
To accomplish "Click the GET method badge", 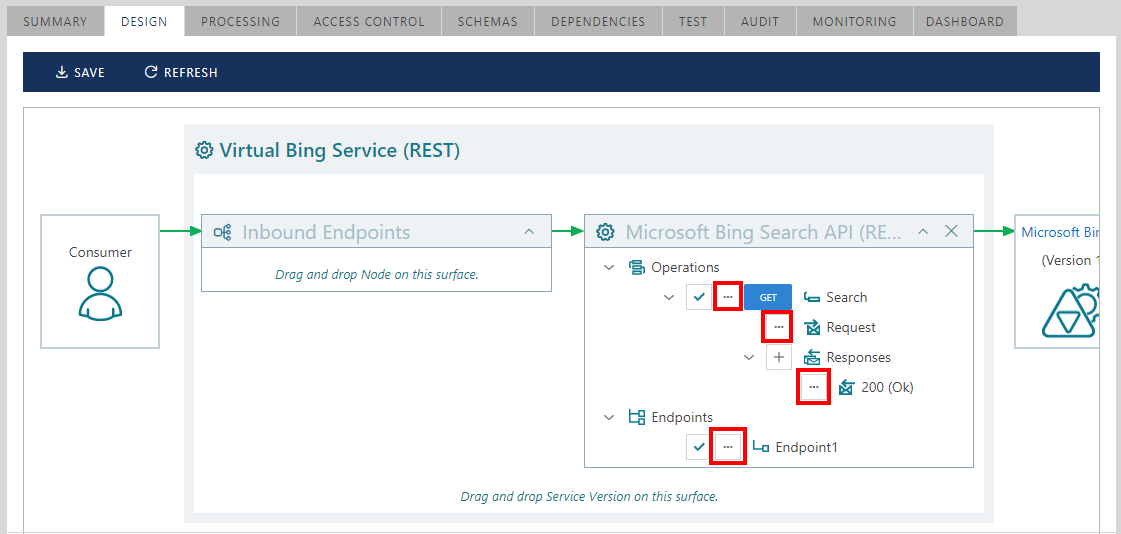I will point(768,297).
